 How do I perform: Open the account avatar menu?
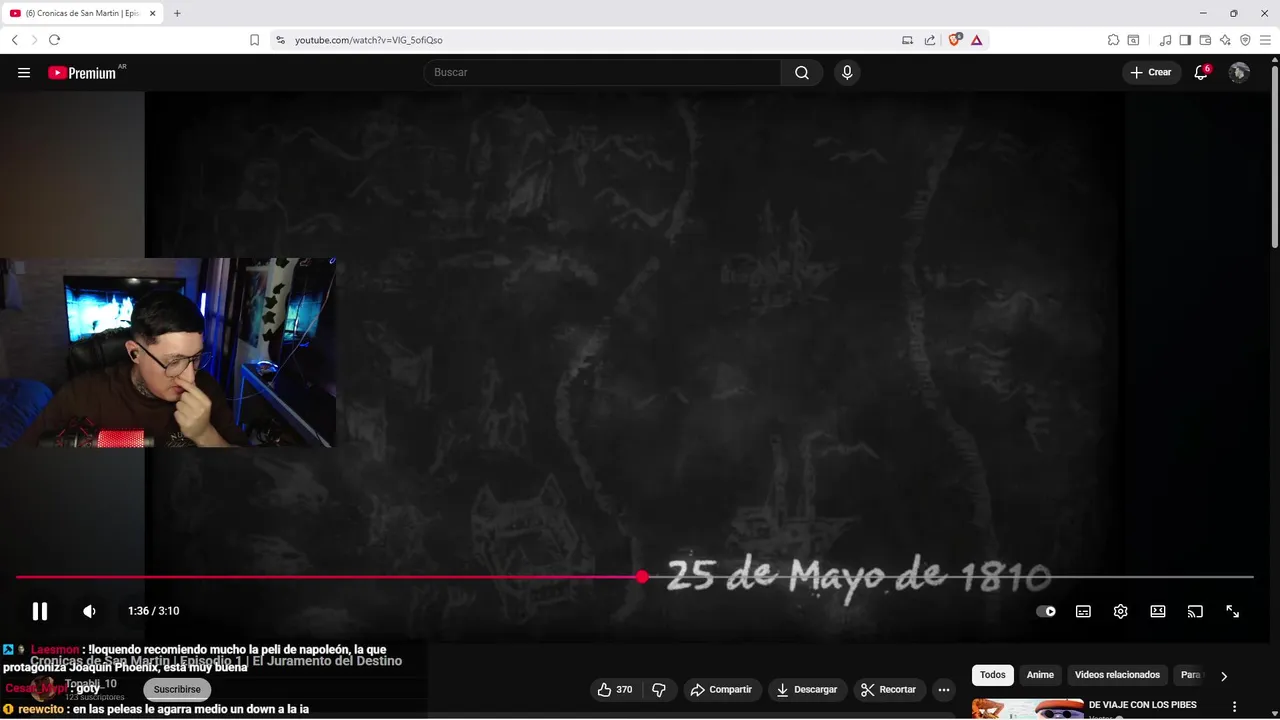coord(1239,72)
